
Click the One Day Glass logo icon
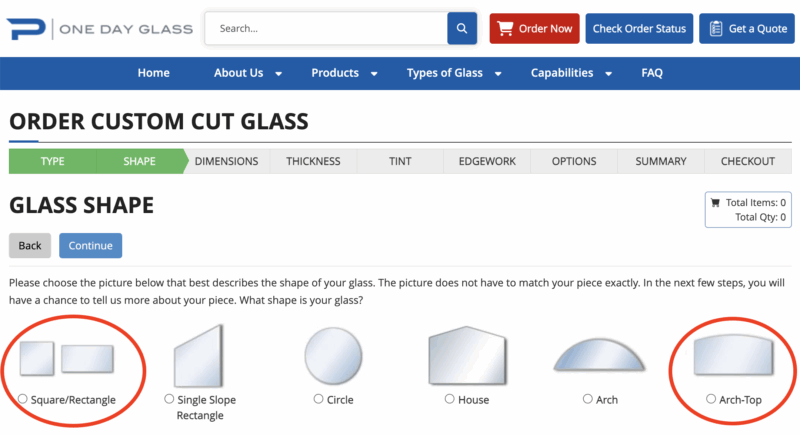coord(25,29)
